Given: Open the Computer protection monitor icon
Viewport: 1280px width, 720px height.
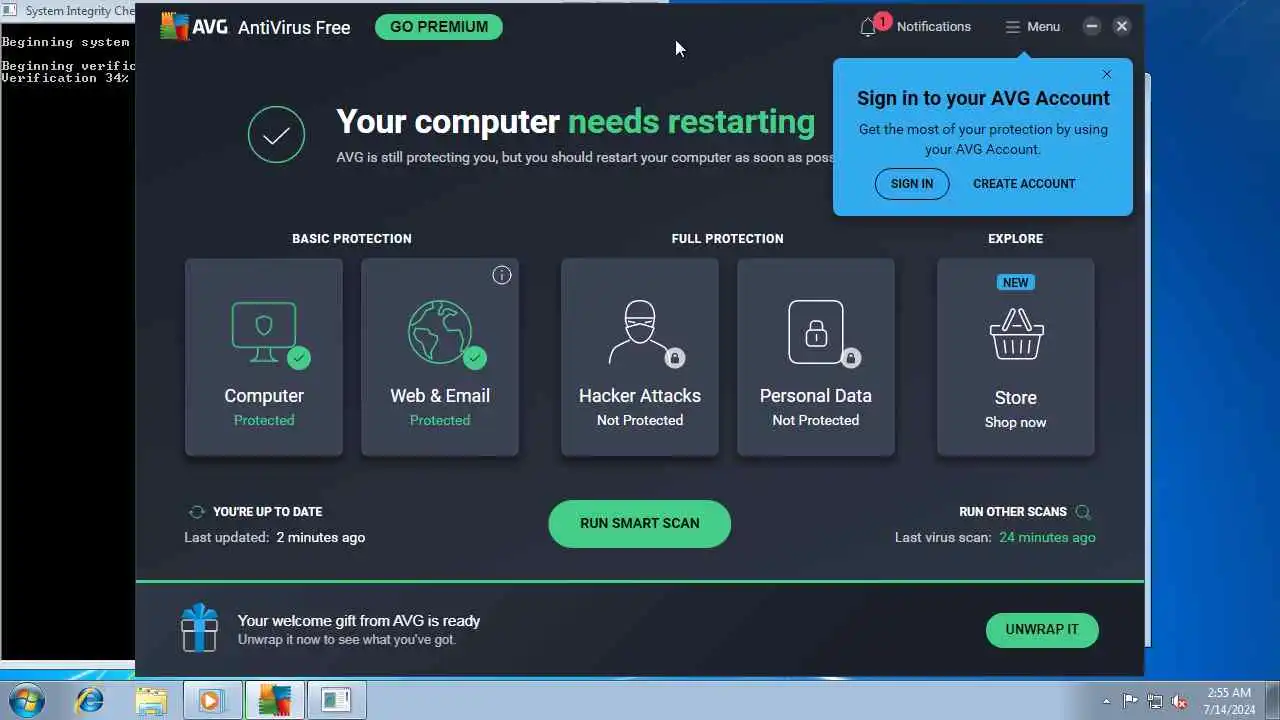Looking at the screenshot, I should (265, 332).
